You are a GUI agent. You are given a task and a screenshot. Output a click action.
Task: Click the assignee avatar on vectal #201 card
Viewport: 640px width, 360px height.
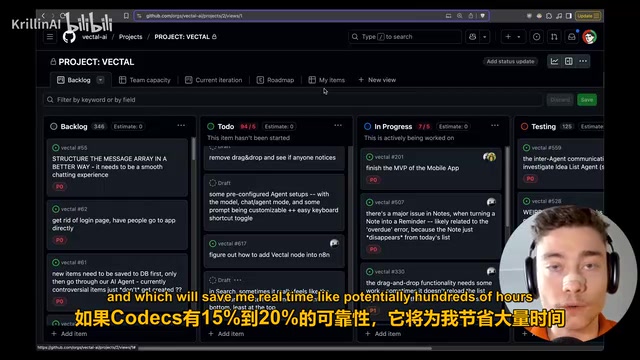click(489, 157)
